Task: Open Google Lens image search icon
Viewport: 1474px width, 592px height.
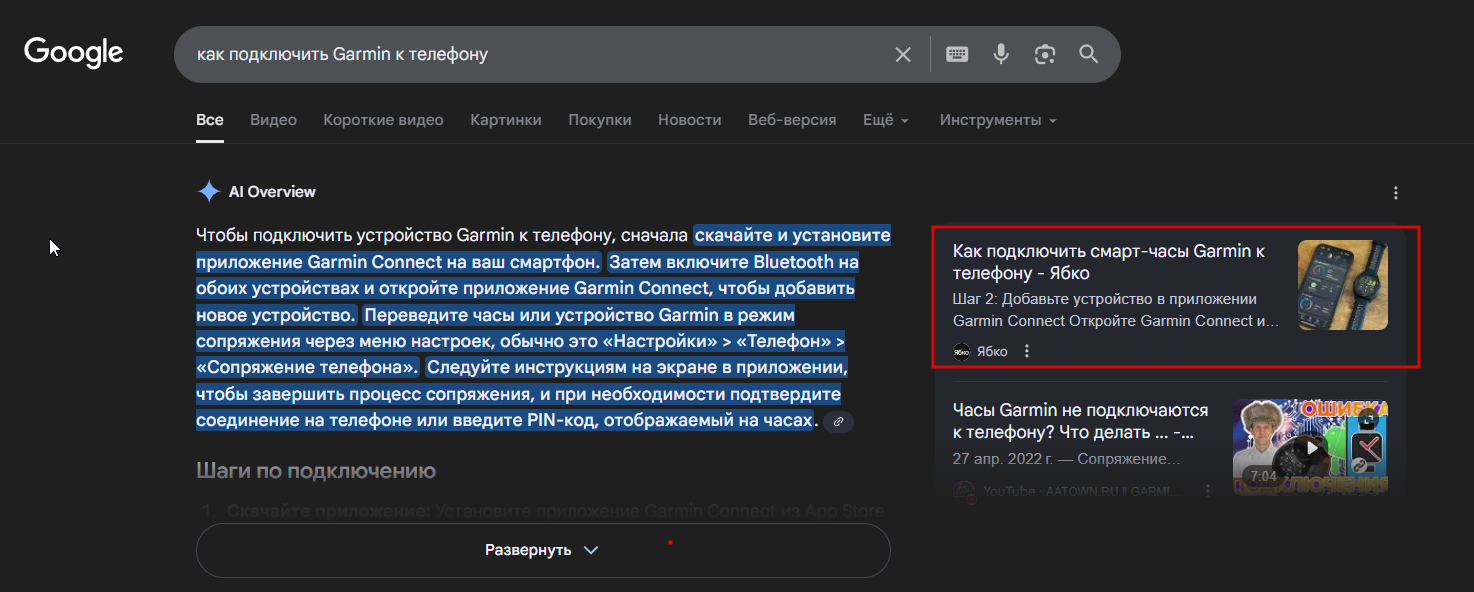Action: (x=1045, y=54)
